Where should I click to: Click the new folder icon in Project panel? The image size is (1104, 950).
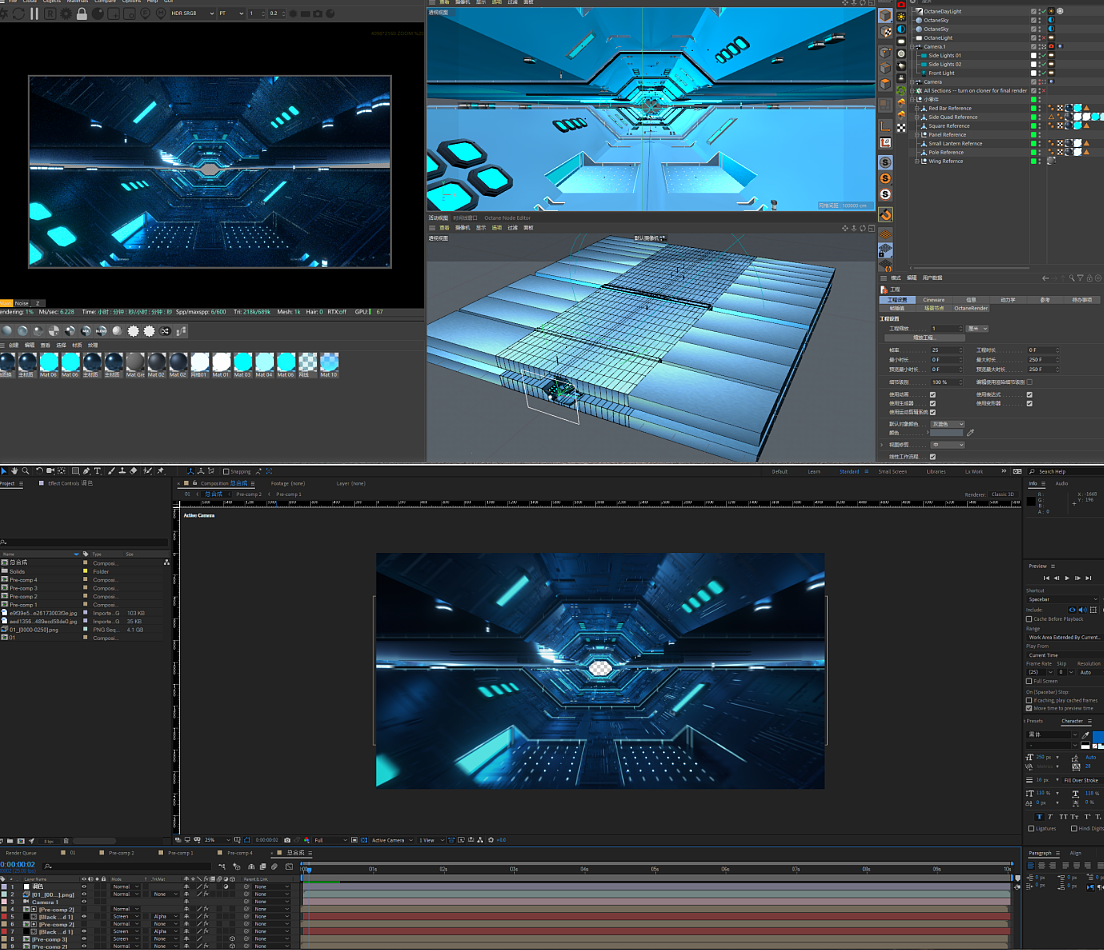10,841
